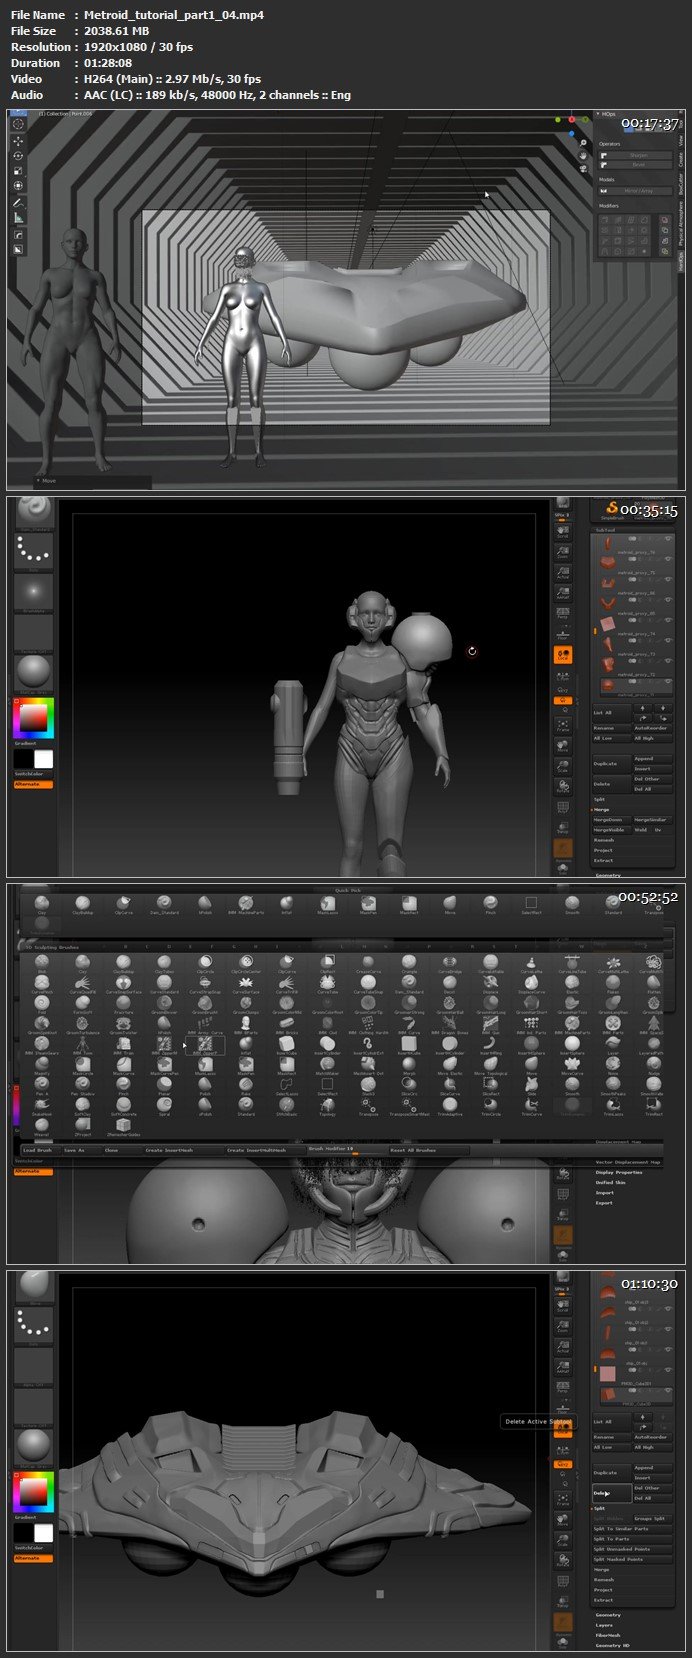
Task: Click the Duplicate button in the 00:35:15 frame
Action: [612, 764]
